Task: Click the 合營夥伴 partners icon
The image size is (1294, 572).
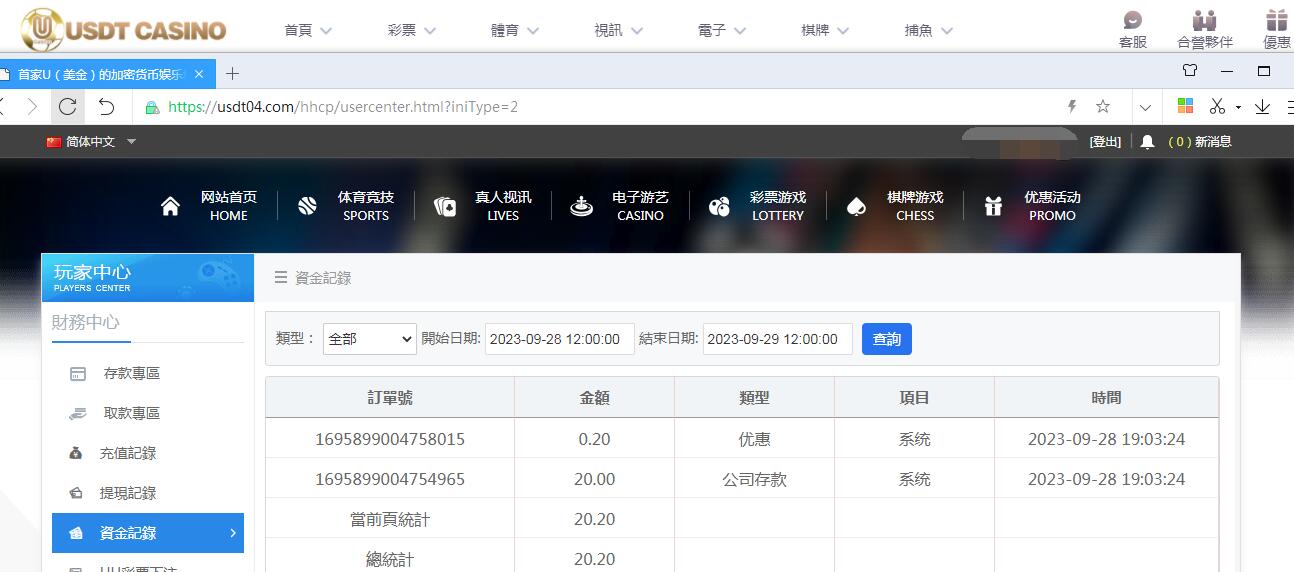Action: coord(1204,28)
